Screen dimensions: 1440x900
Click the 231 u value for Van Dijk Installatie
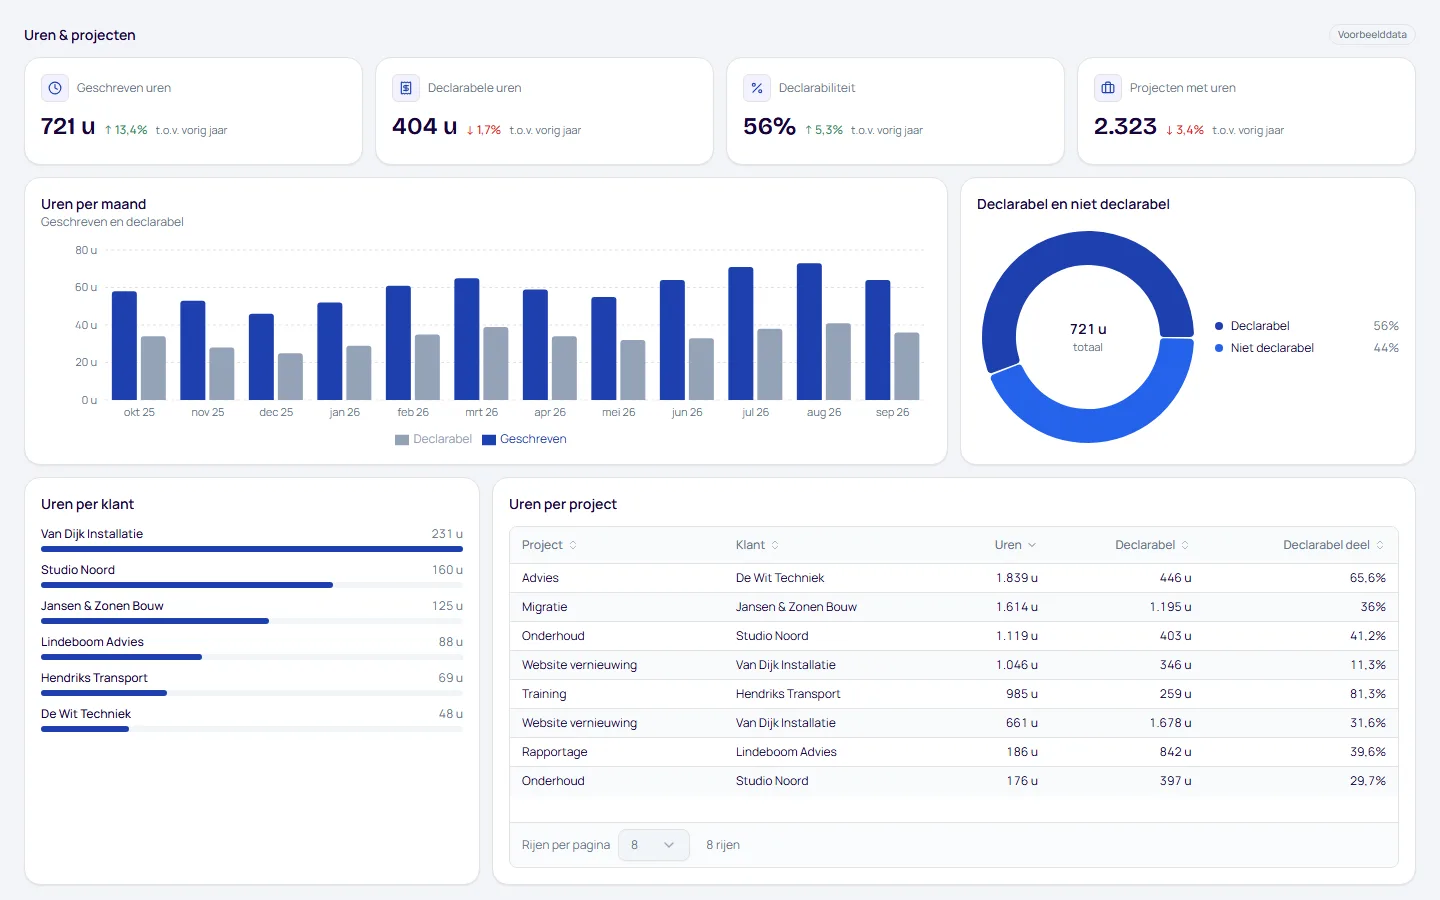[x=447, y=534]
